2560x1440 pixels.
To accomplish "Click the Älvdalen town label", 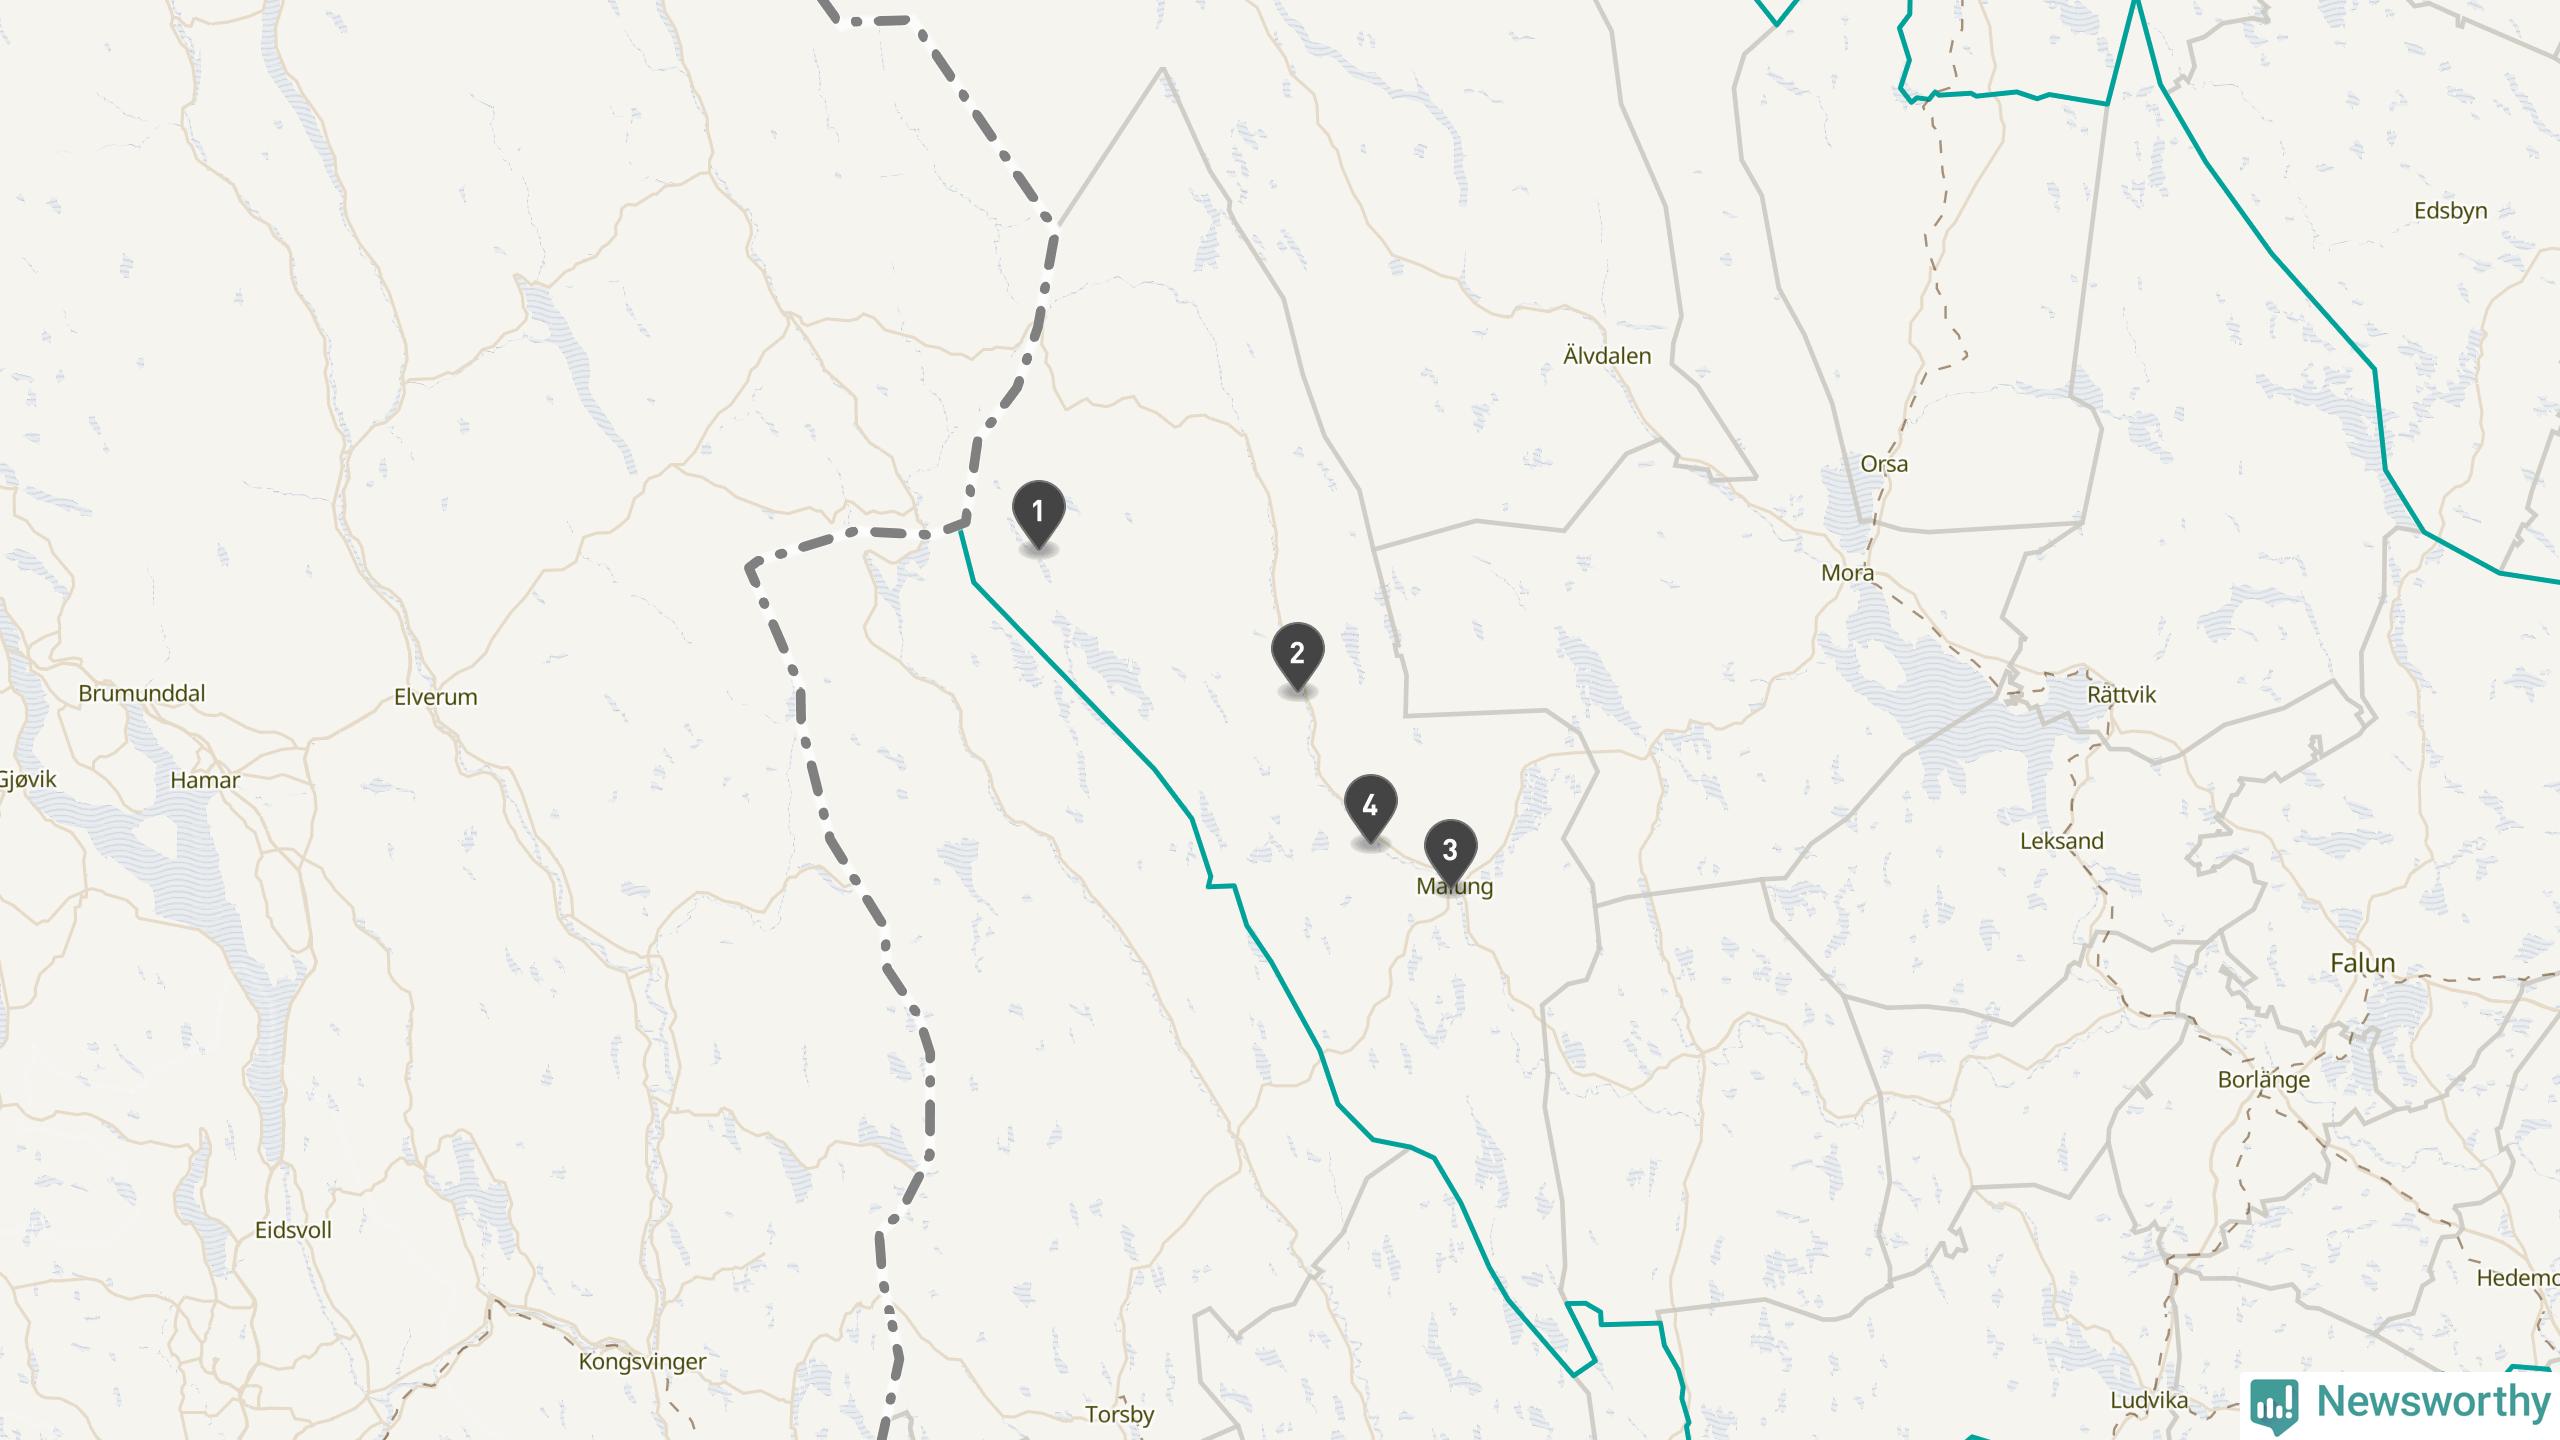I will pos(1607,355).
